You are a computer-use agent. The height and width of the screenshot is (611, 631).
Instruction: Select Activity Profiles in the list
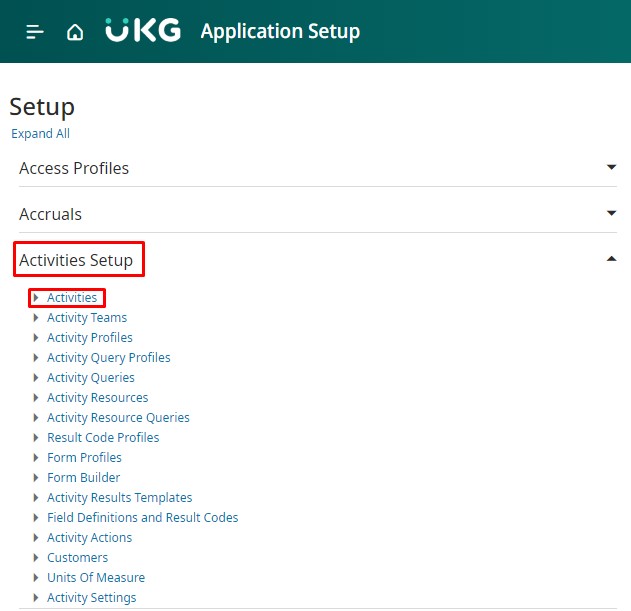[90, 338]
